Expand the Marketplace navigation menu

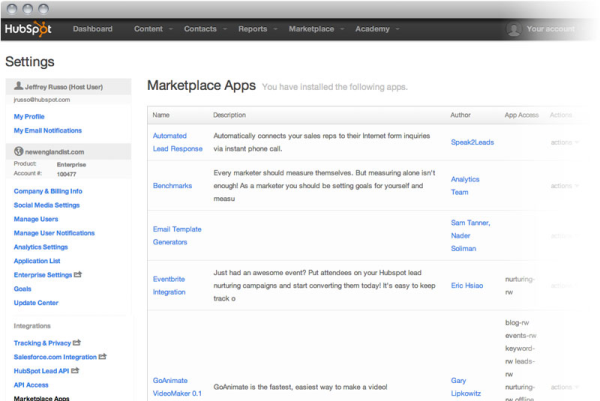point(316,30)
